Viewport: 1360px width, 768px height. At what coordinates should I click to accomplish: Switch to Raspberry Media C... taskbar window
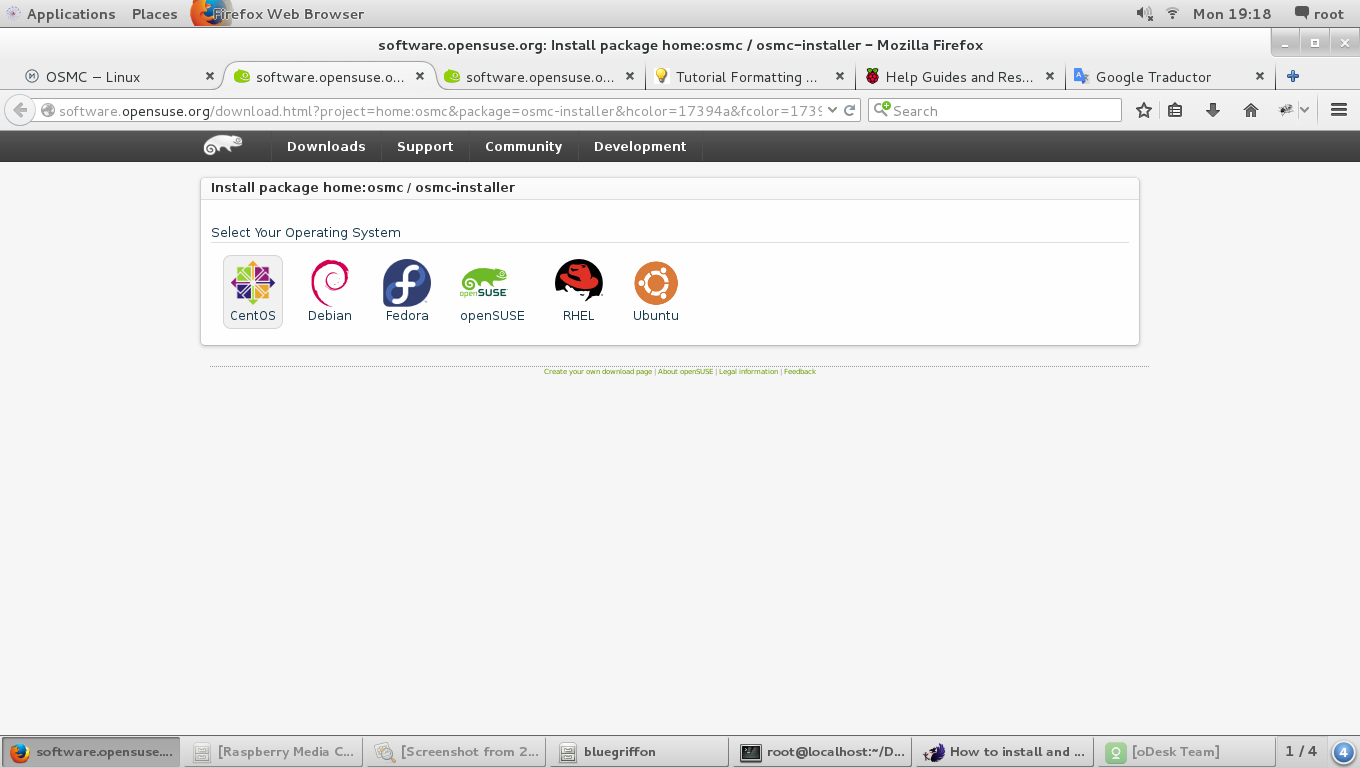[x=274, y=752]
